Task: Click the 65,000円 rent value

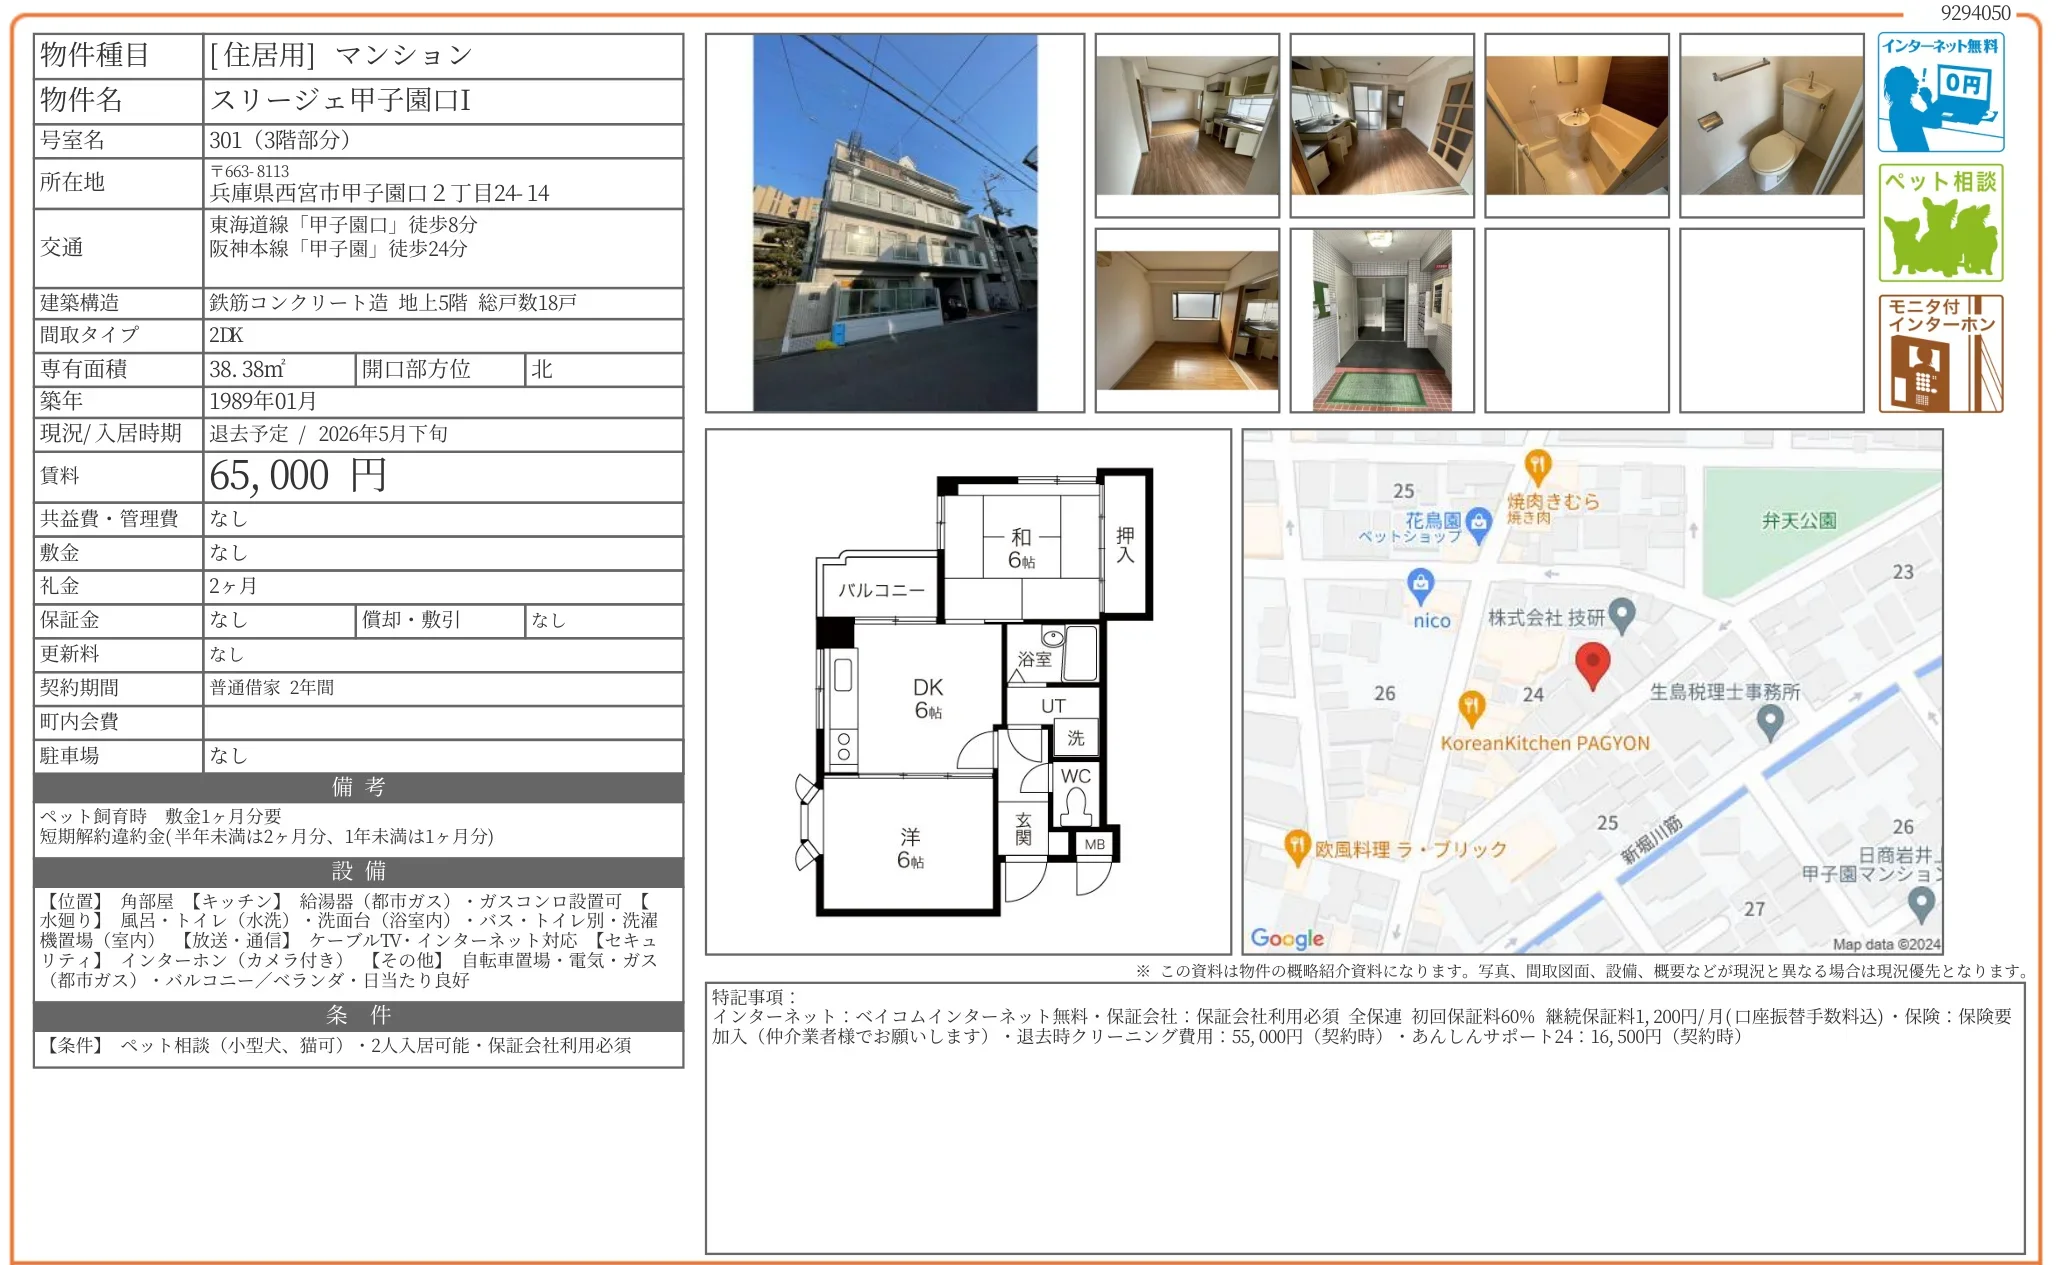Action: [298, 476]
